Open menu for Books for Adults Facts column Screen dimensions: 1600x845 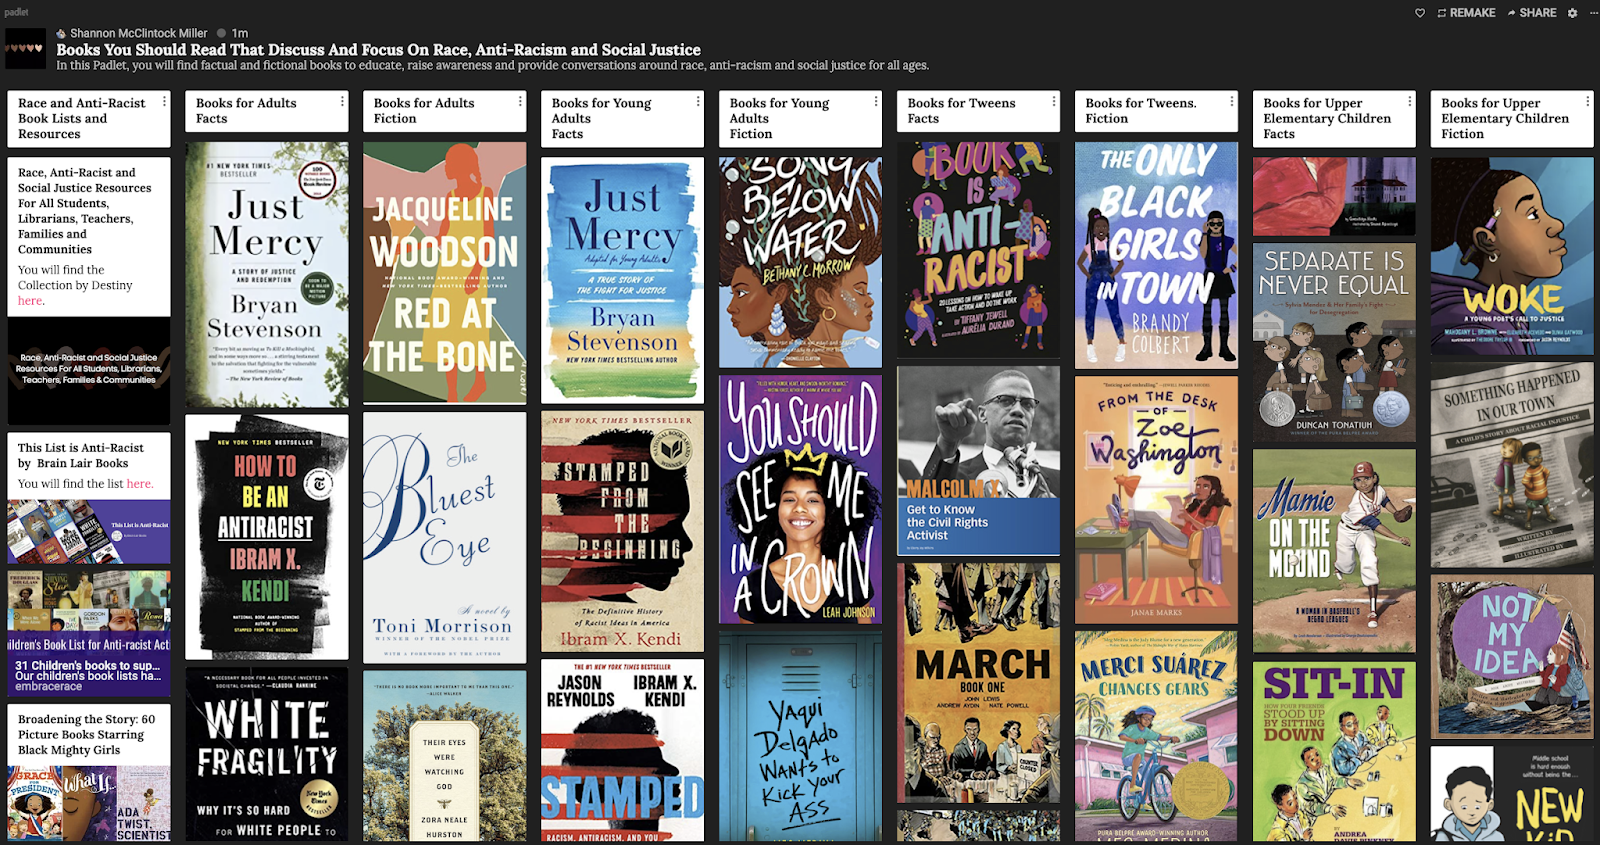(x=342, y=101)
